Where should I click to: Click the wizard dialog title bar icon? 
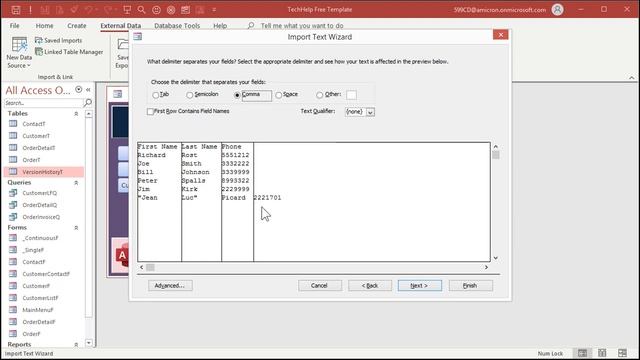click(138, 37)
